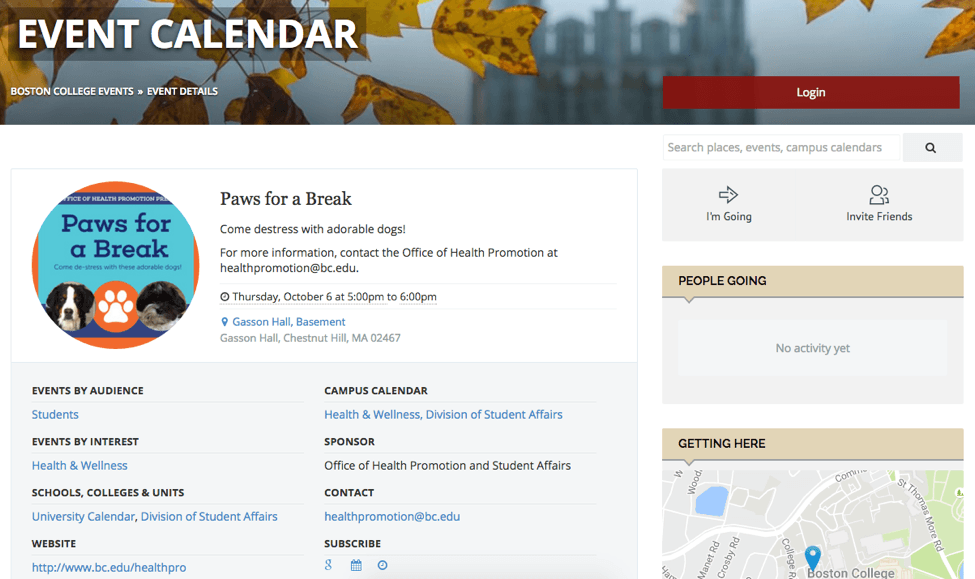Click the magnifying glass search icon
This screenshot has width=975, height=579.
[931, 147]
